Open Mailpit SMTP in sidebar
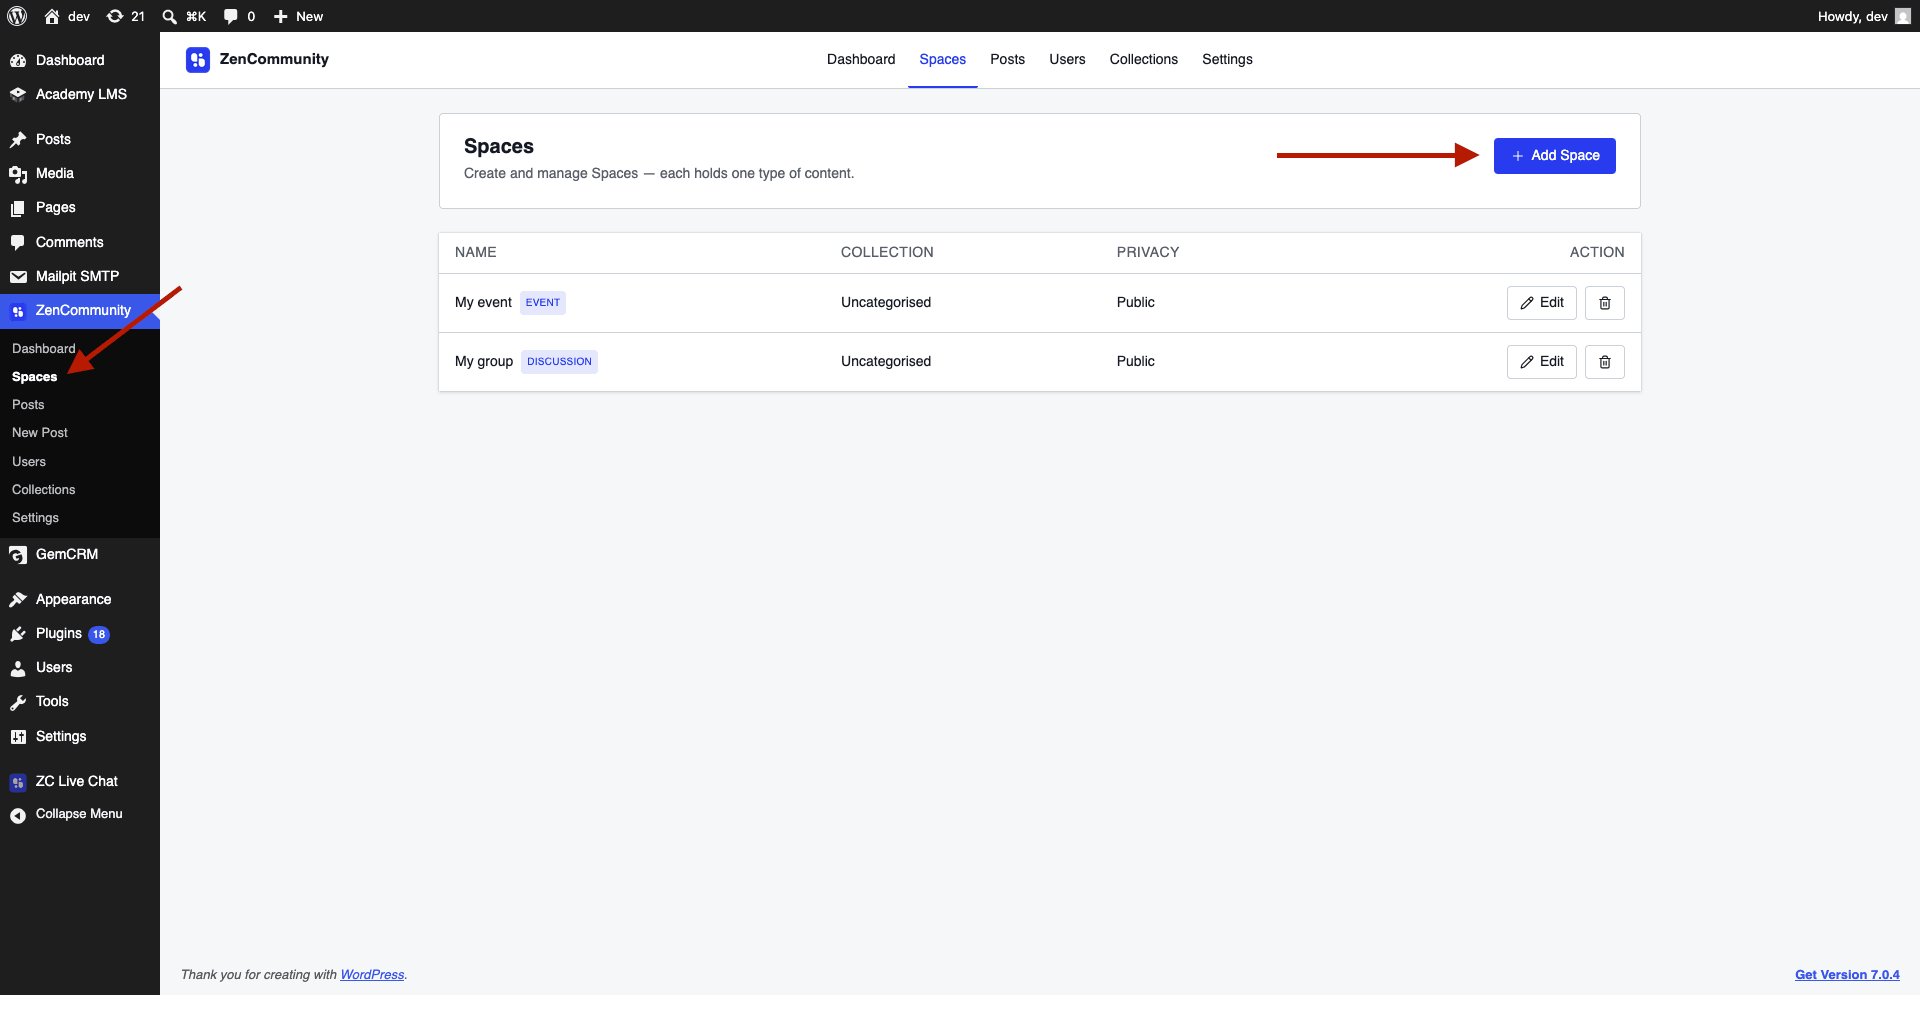Screen dimensions: 1920x1018 pos(80,276)
